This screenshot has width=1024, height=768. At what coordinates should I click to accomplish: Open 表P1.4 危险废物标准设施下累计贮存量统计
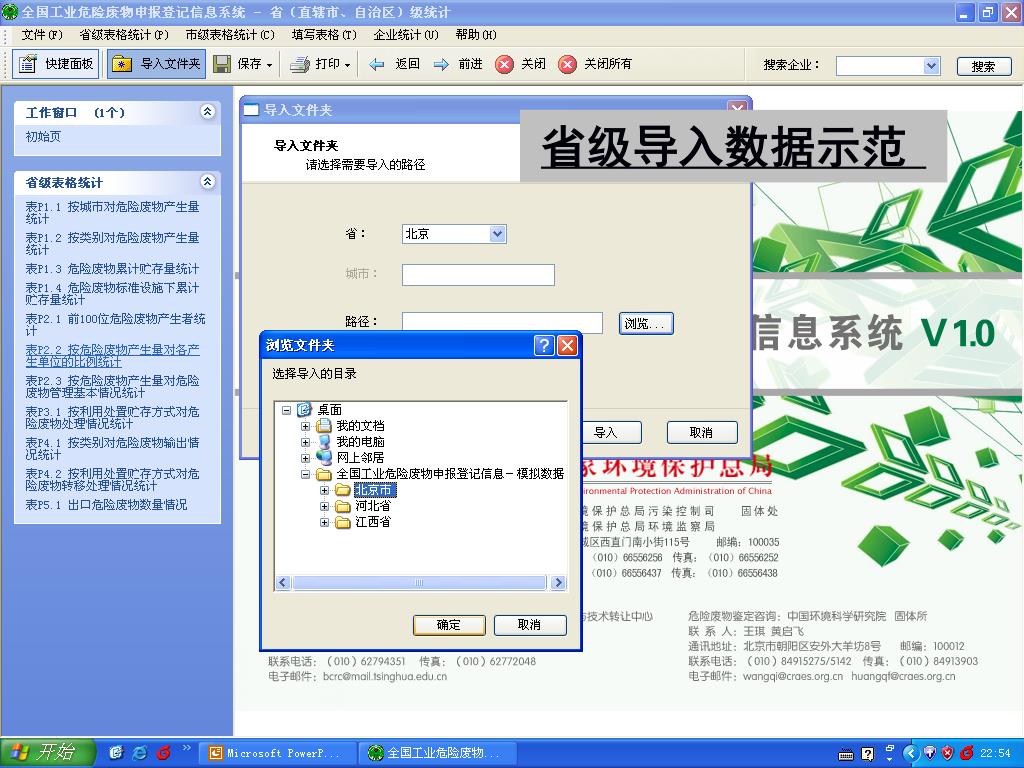[x=112, y=293]
